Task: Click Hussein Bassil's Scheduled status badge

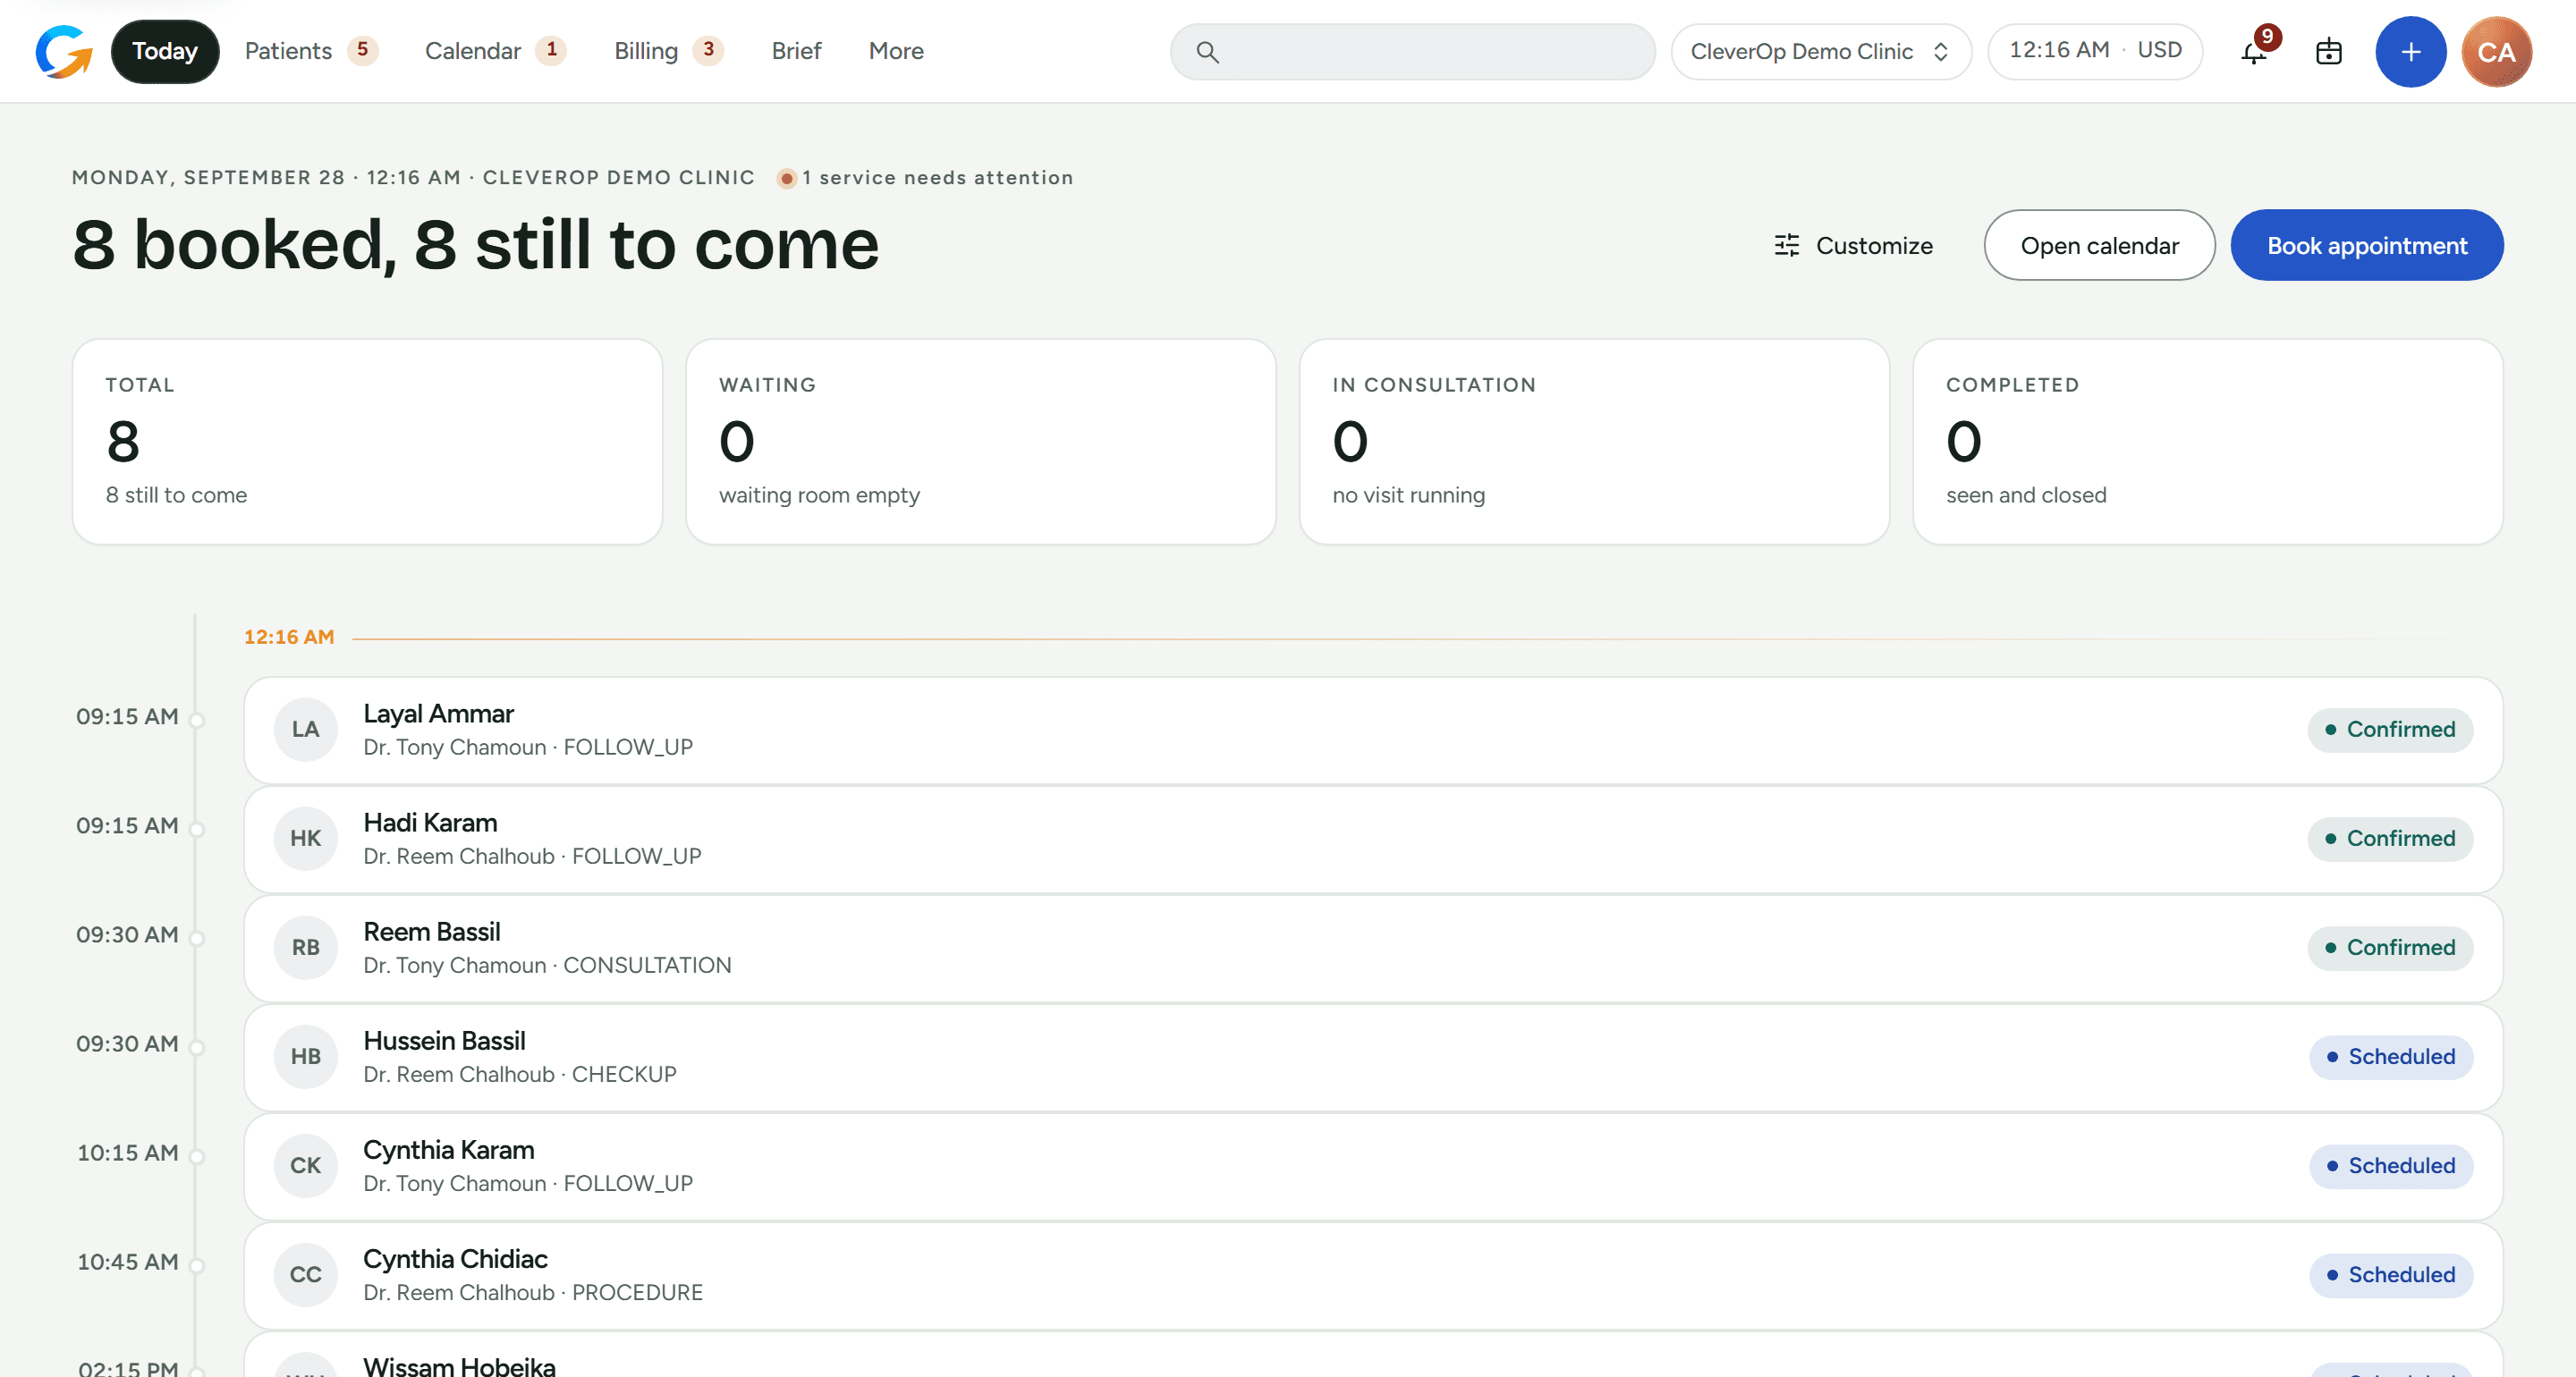Action: point(2390,1056)
